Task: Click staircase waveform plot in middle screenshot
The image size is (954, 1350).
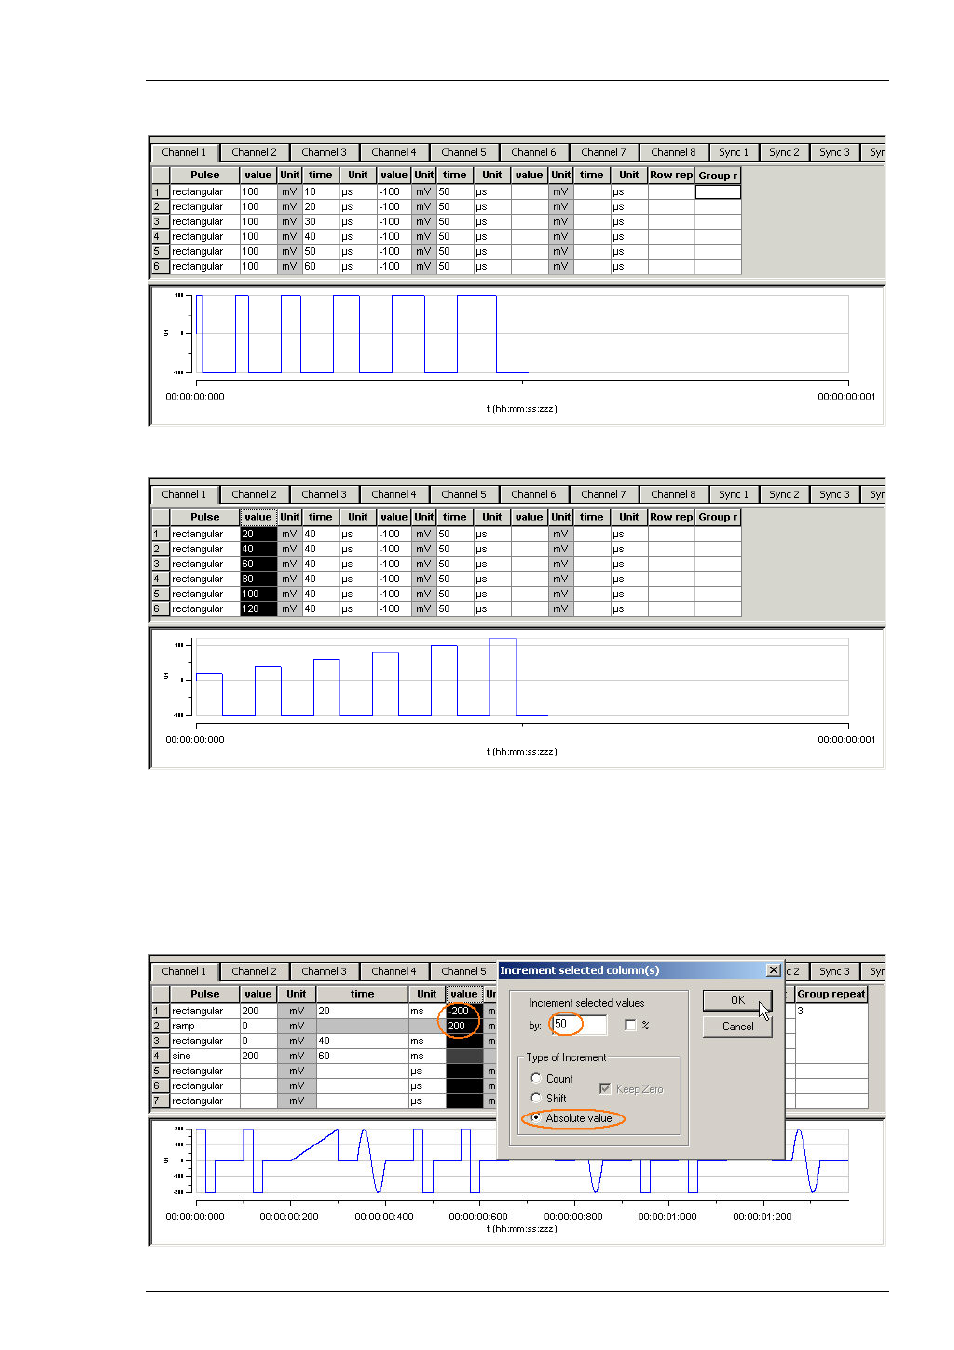Action: [x=522, y=677]
